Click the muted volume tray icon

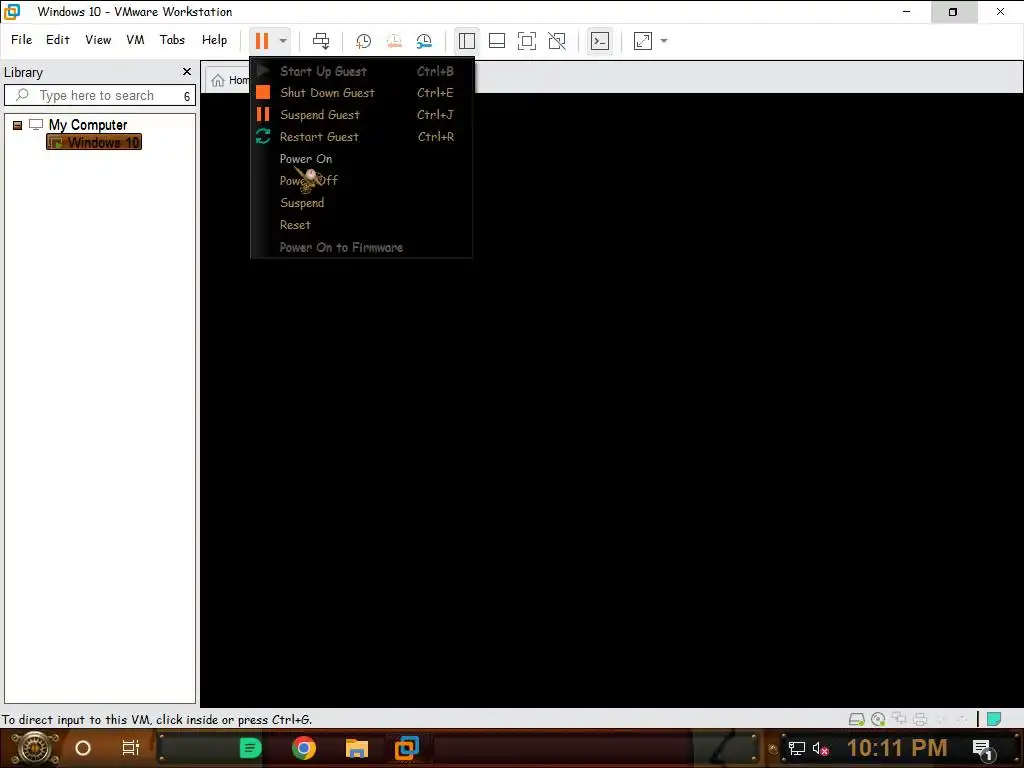pyautogui.click(x=820, y=748)
